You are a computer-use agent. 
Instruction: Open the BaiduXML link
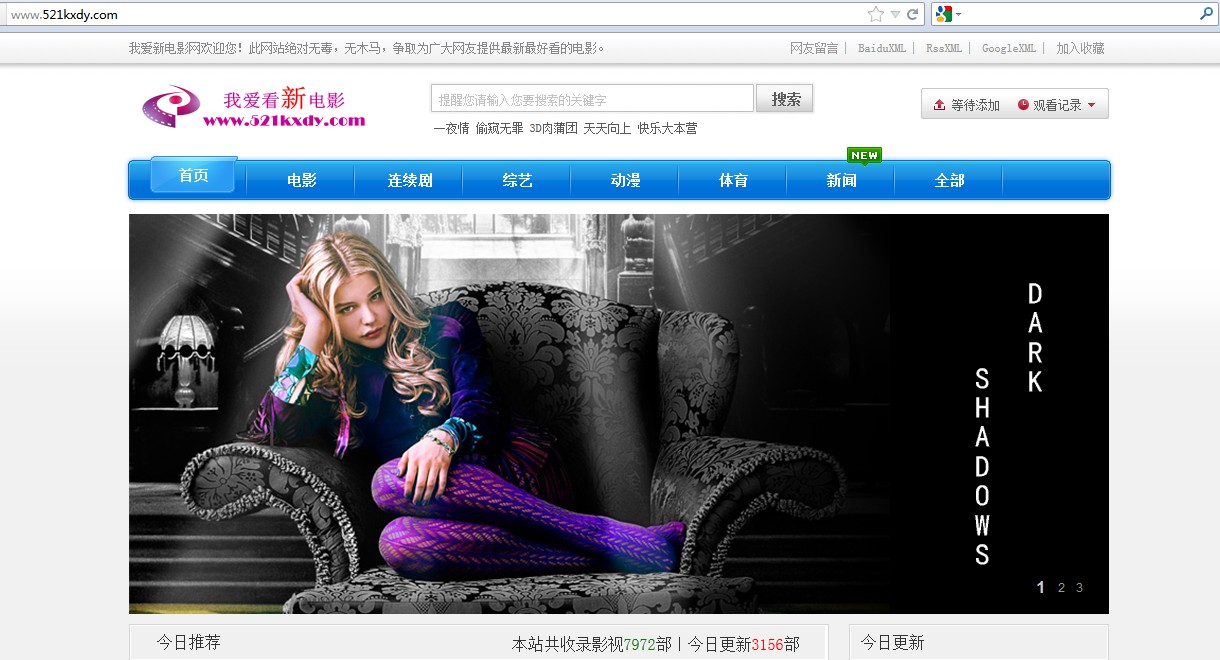(882, 48)
